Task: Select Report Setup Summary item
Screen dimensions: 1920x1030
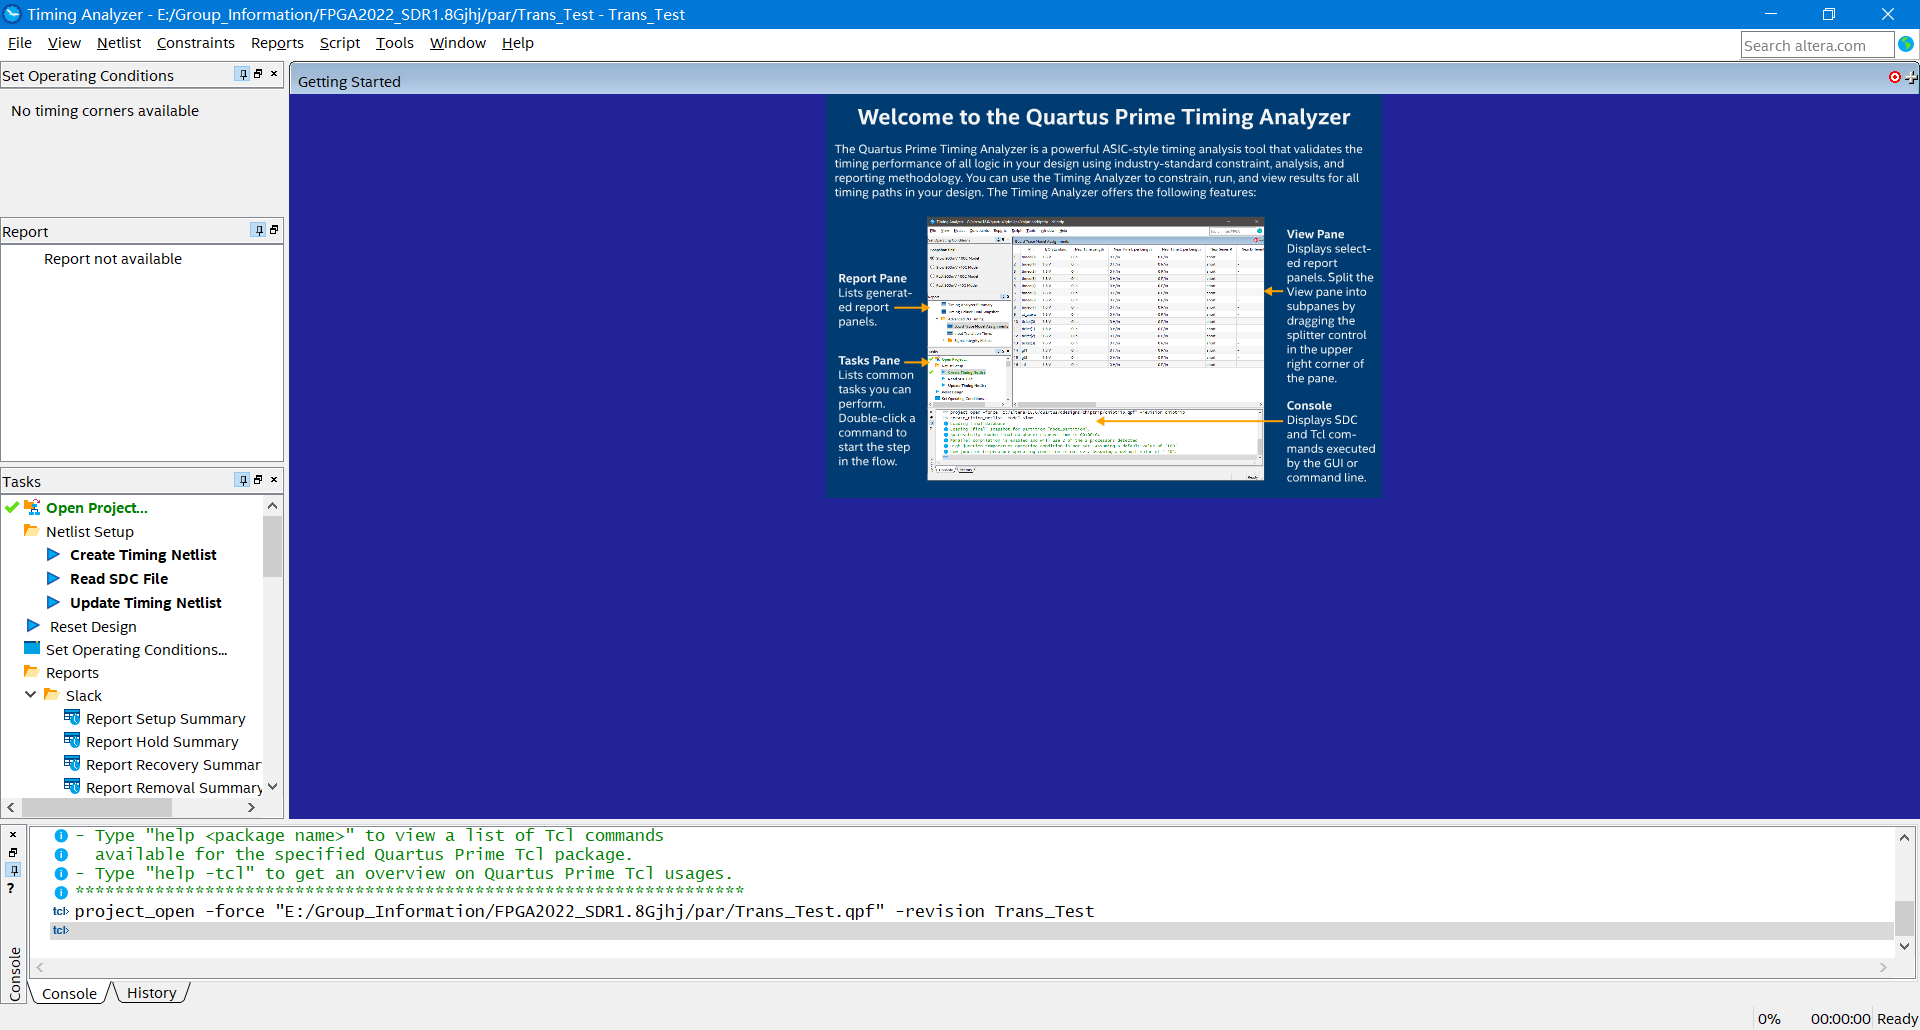Action: click(165, 719)
